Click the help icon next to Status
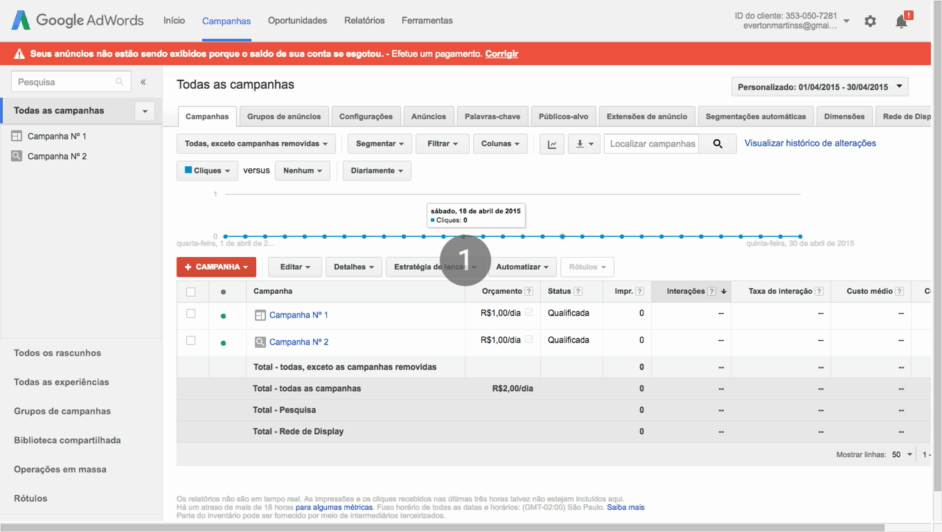This screenshot has height=532, width=942. click(x=578, y=291)
